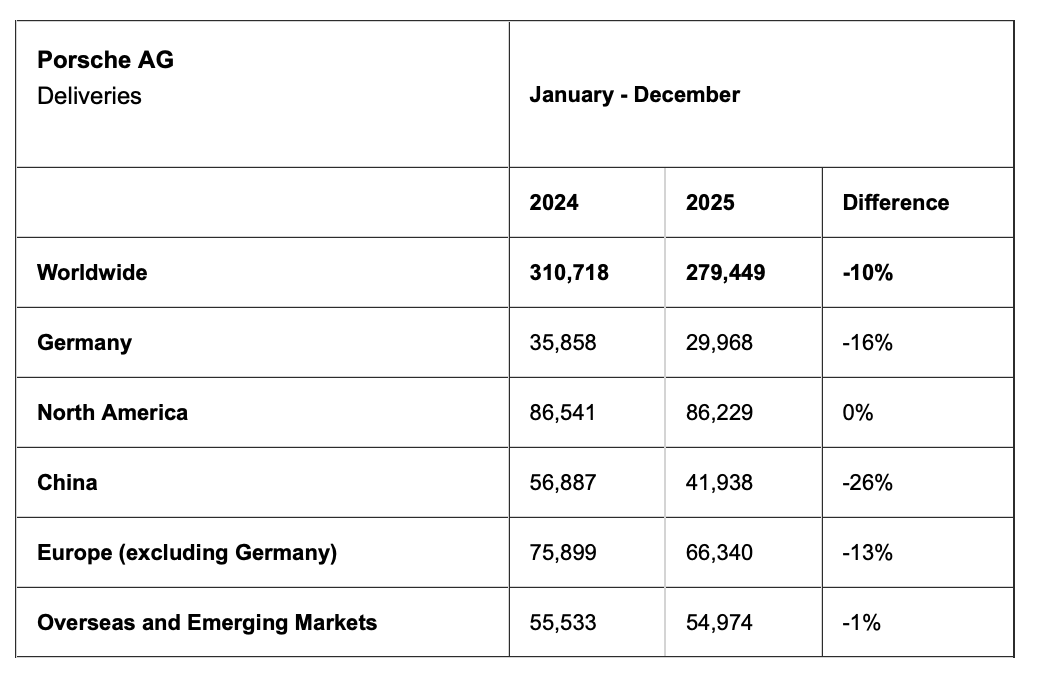Click the January - December header cell
The height and width of the screenshot is (676, 1039).
[x=634, y=95]
